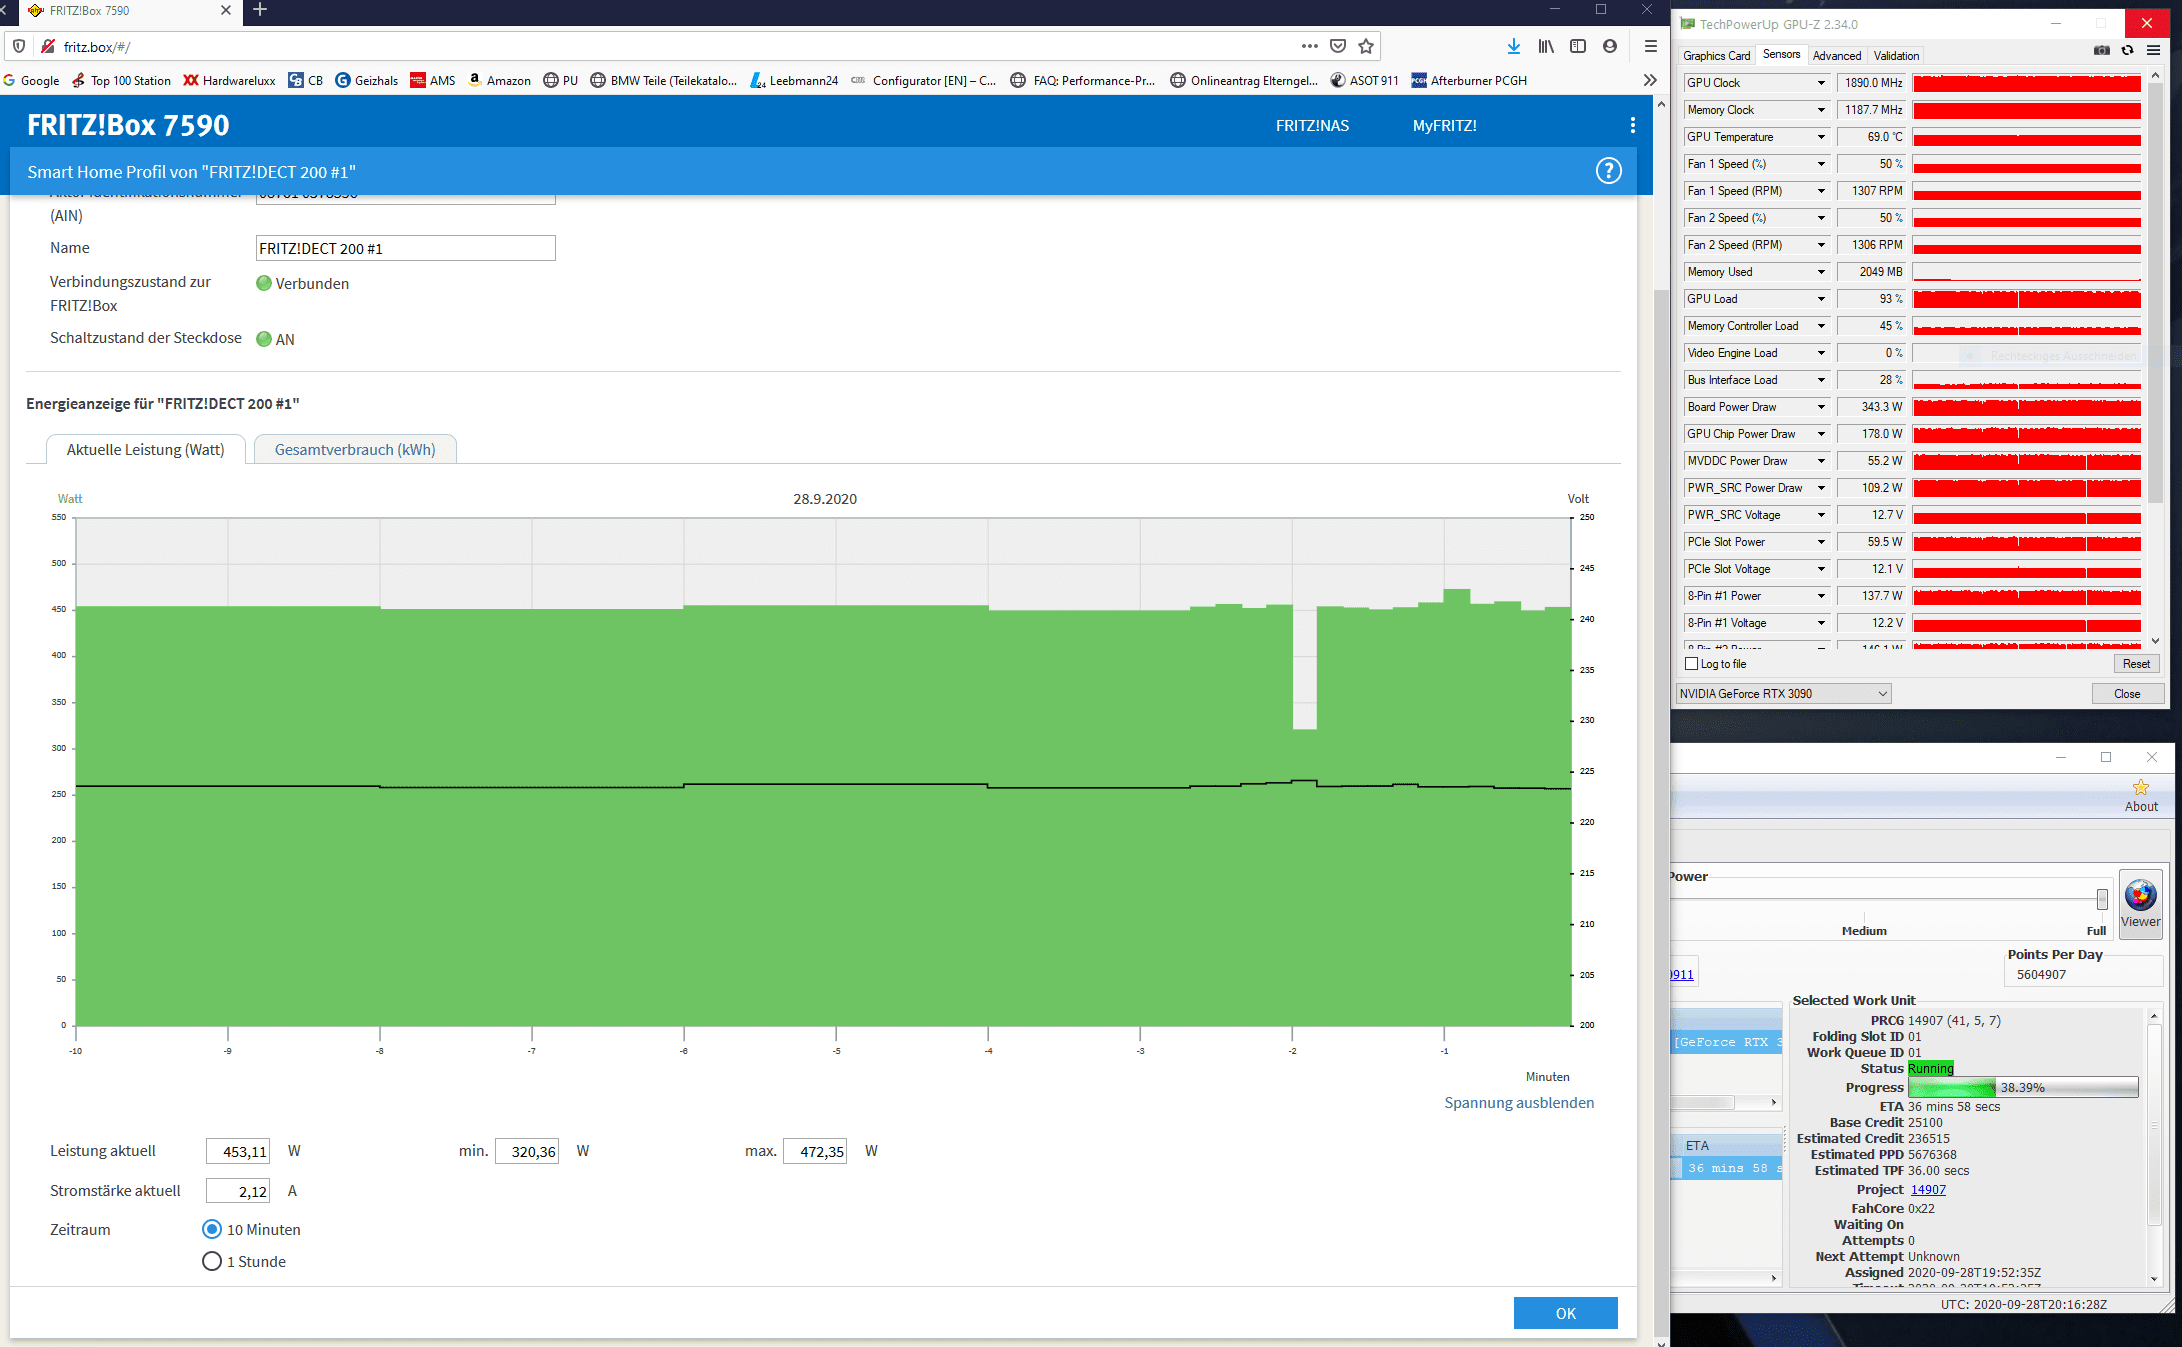Select the 1 Stunde radio button
The width and height of the screenshot is (2182, 1347).
tap(212, 1261)
